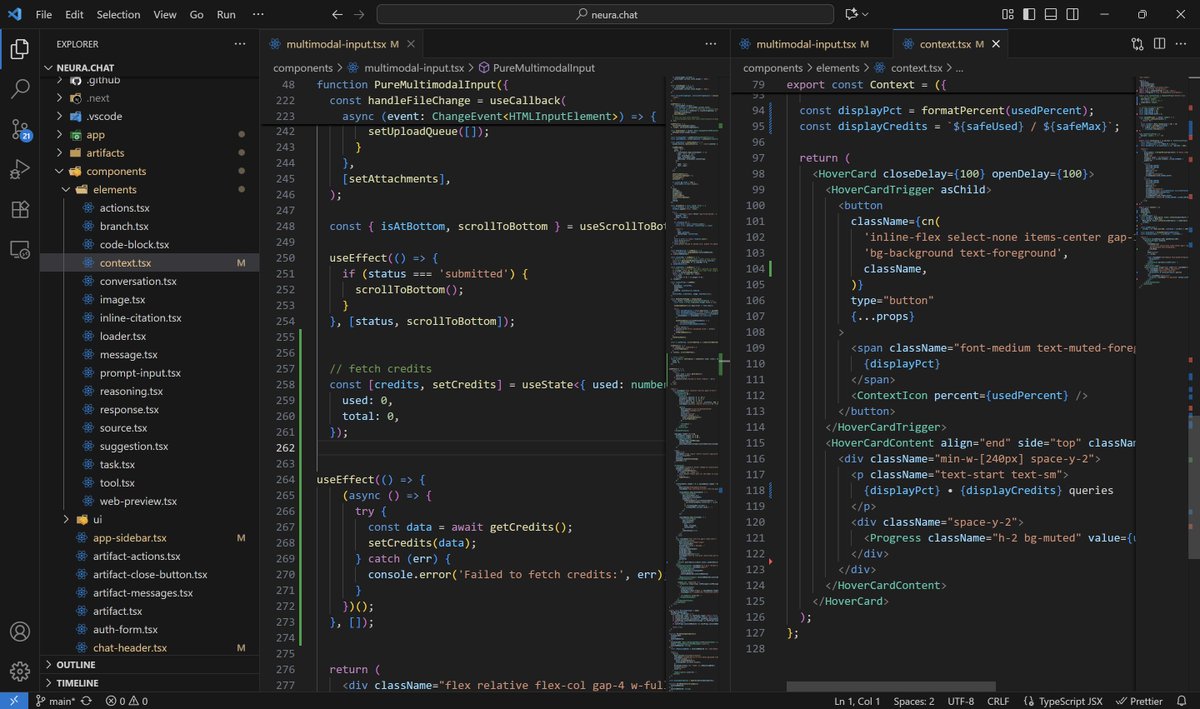Viewport: 1200px width, 709px height.
Task: Click the neura.chat command center search box
Action: click(x=606, y=15)
